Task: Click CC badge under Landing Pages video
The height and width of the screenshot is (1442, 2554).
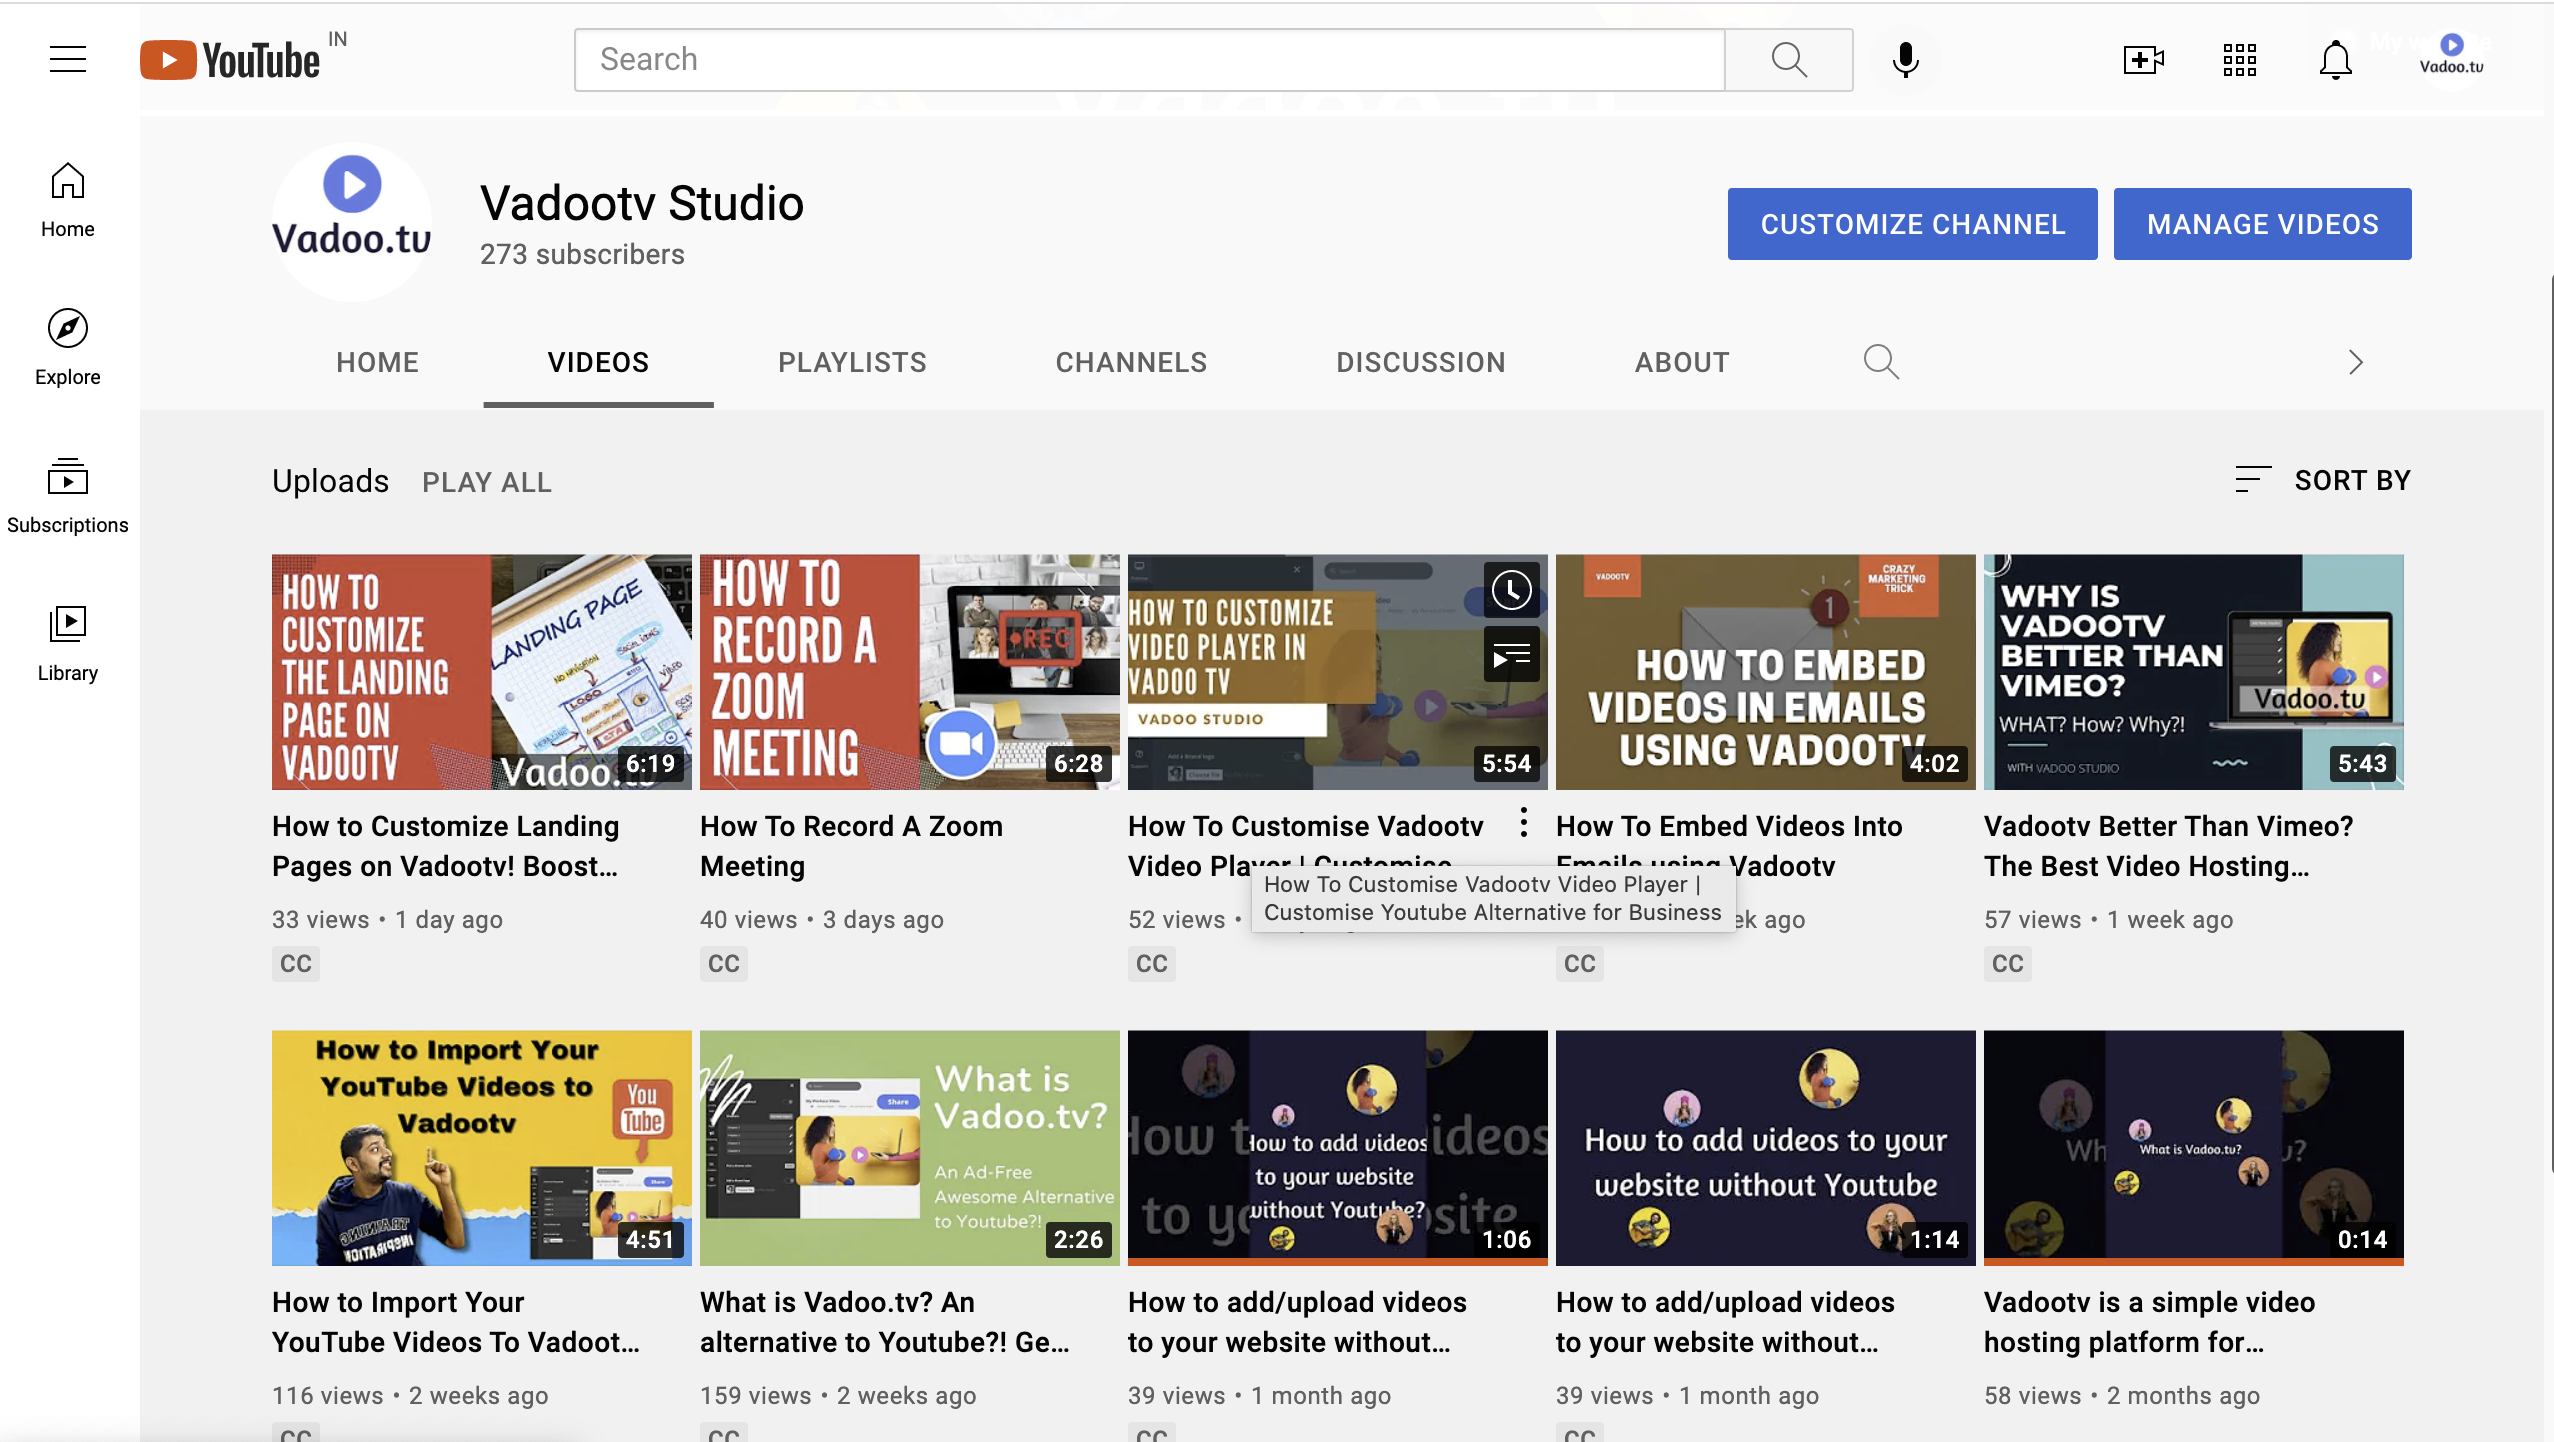Action: tap(296, 964)
